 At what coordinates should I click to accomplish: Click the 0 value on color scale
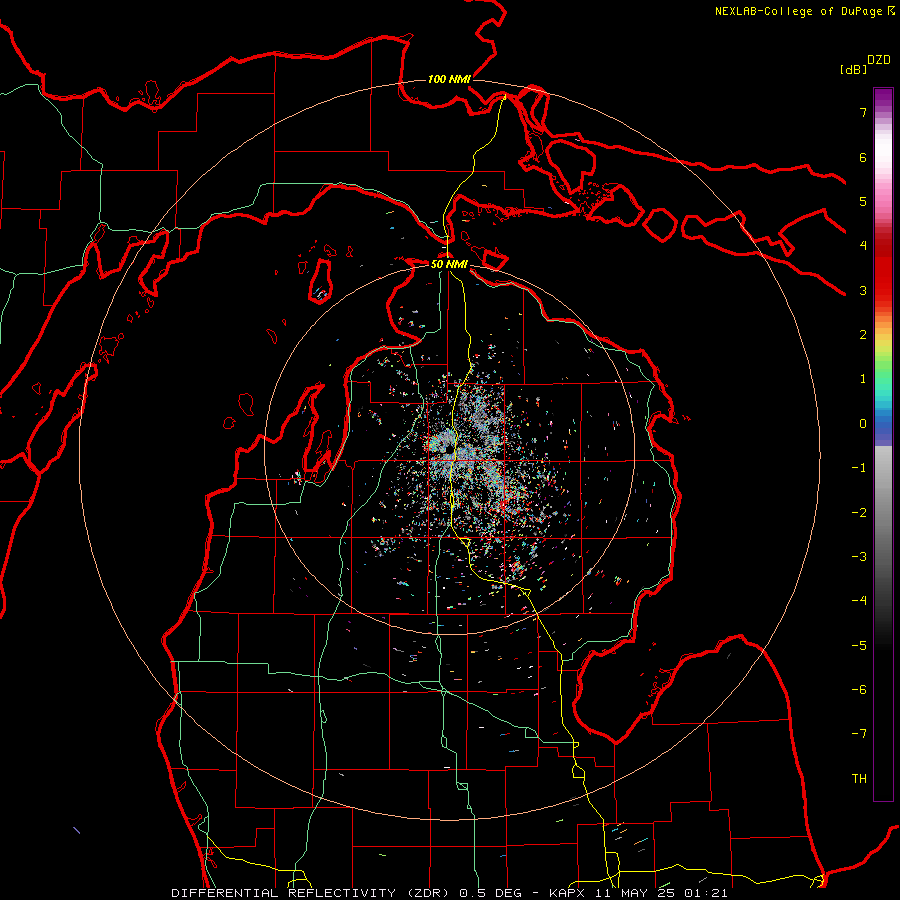pos(863,424)
